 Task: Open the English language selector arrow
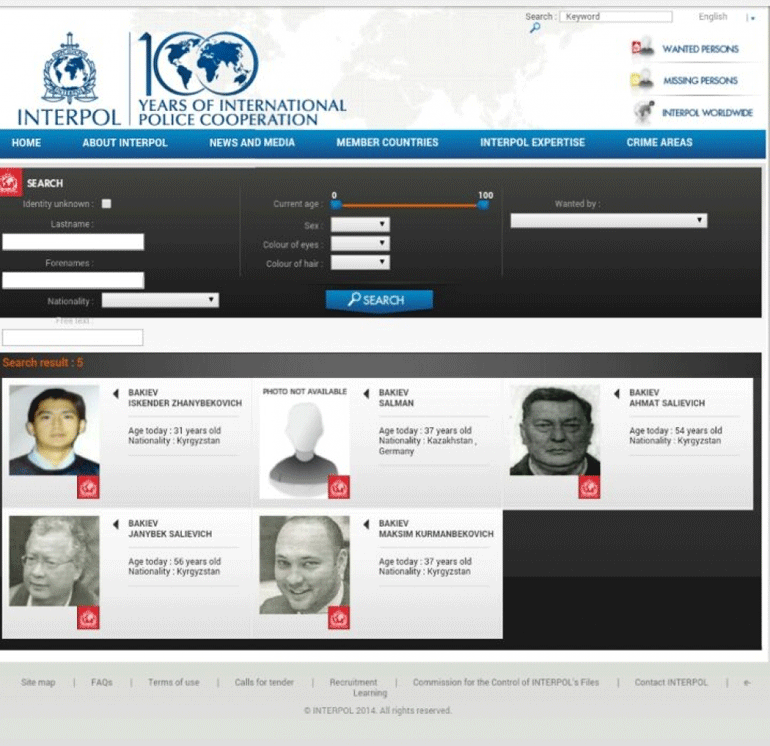coord(751,18)
